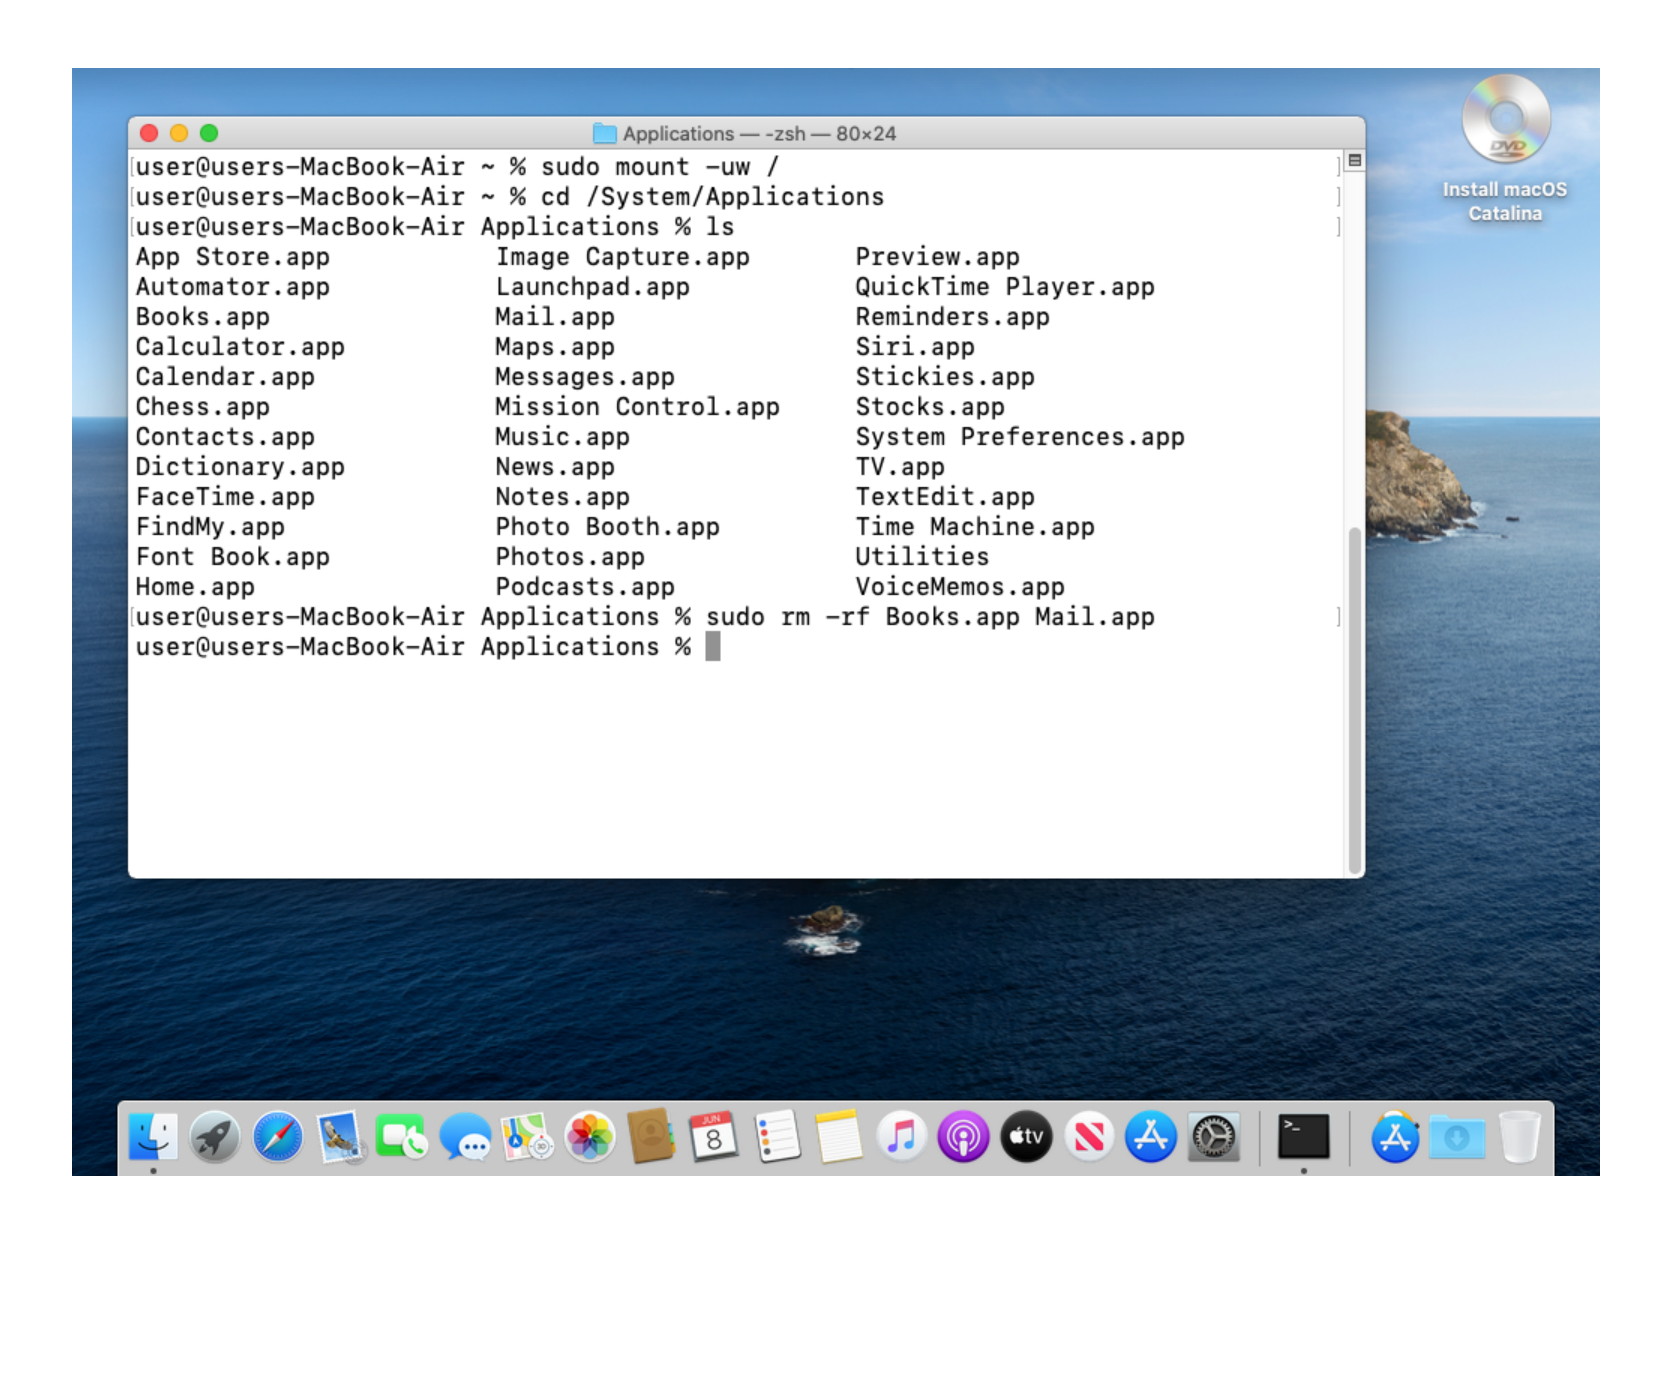Click the 'sudo mount -uw /' command text
The height and width of the screenshot is (1374, 1672).
(660, 167)
